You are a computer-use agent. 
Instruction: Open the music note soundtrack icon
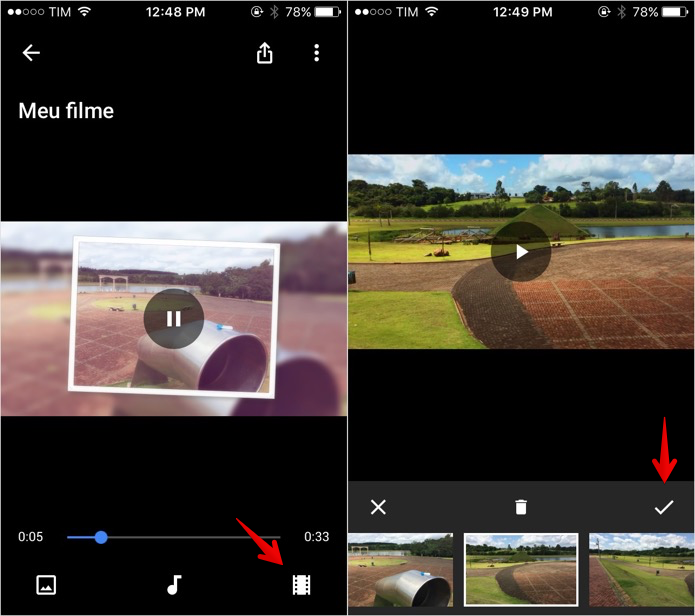tap(174, 585)
